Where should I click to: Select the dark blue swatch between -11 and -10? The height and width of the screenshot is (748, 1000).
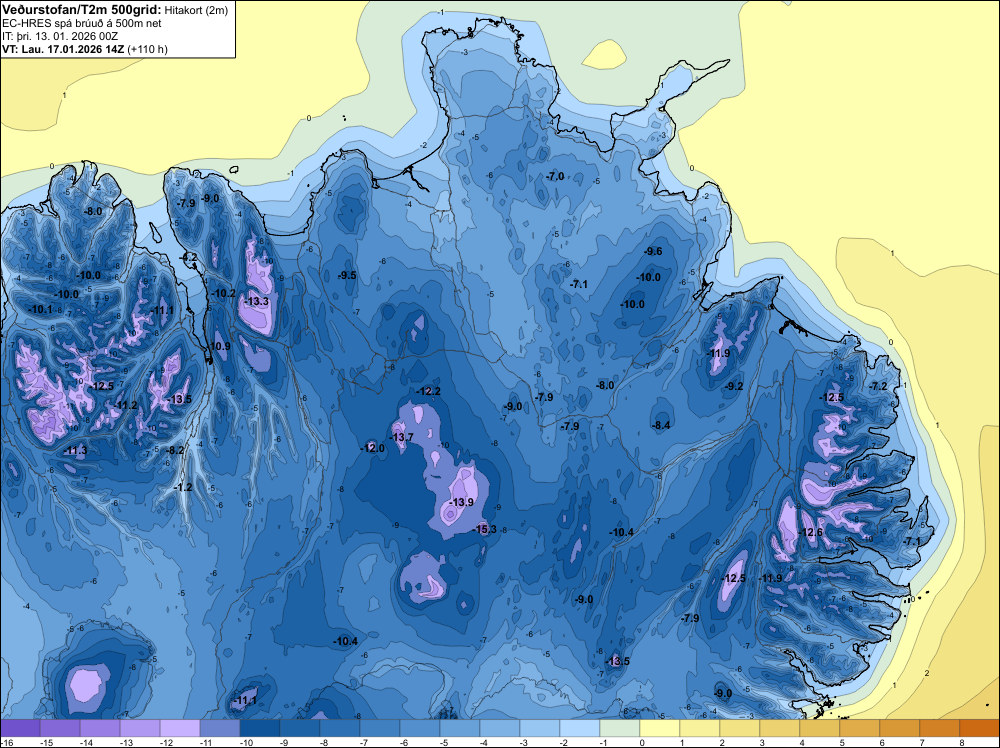tap(220, 728)
